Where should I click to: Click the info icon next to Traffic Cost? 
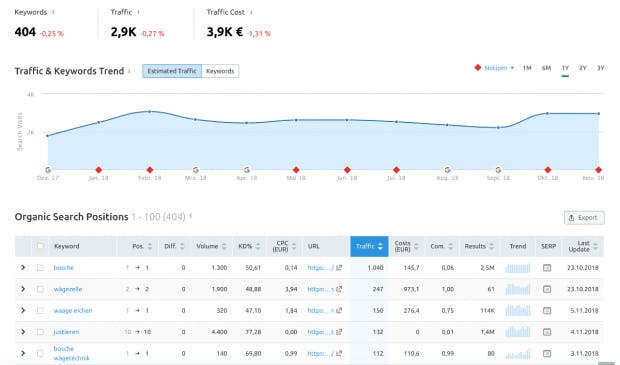click(x=251, y=12)
